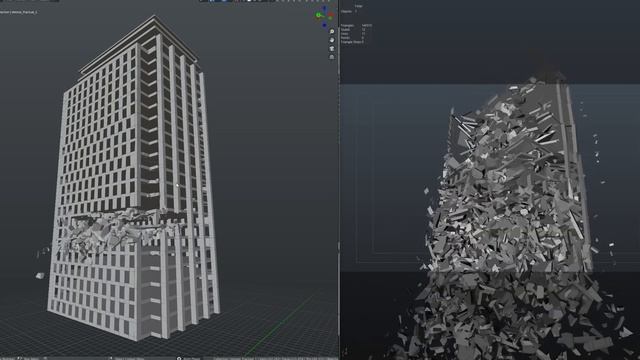Snap view to top blue Z axis on gizmo
The width and height of the screenshot is (640, 360).
point(324,8)
